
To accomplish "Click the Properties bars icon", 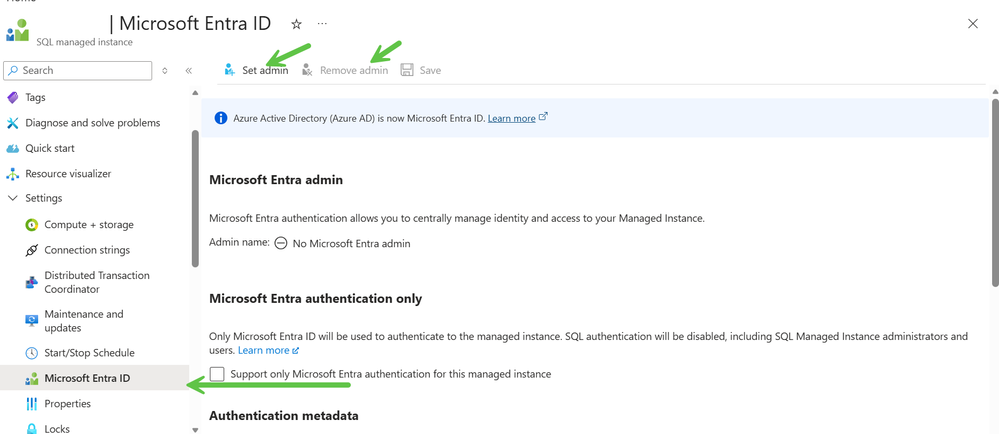I will coord(31,404).
